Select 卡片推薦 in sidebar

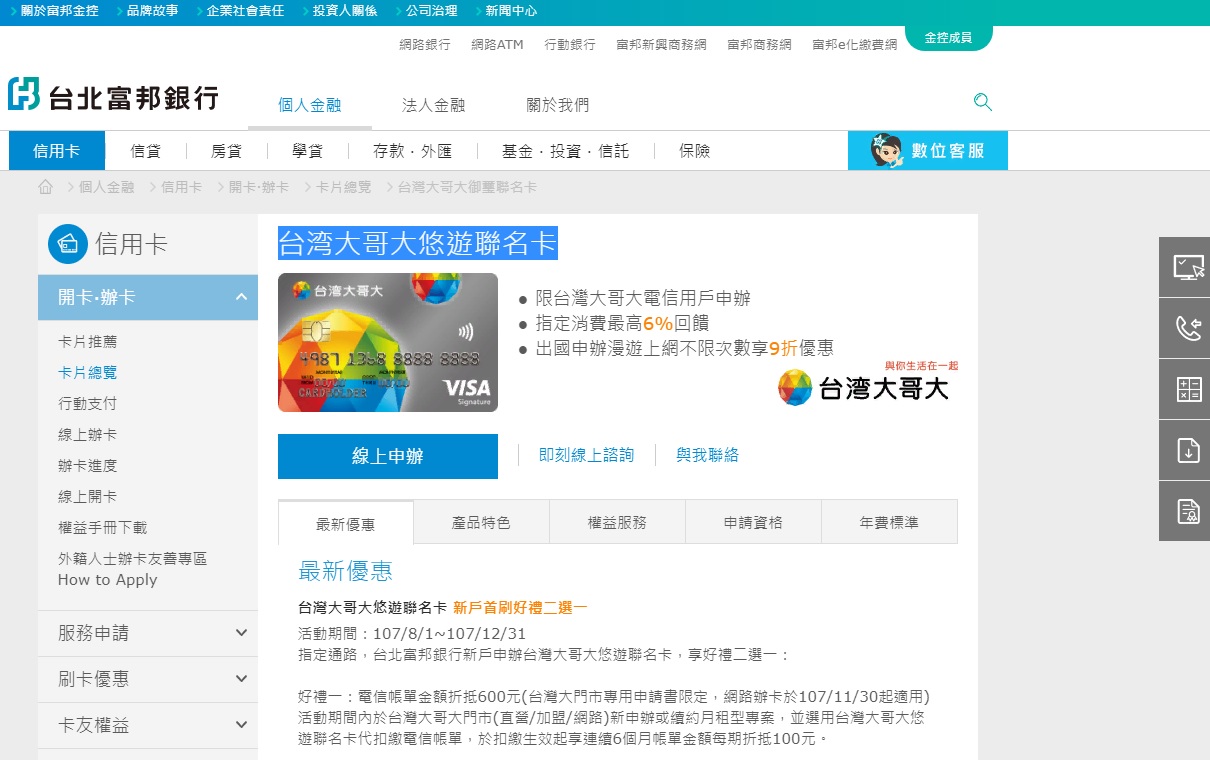(x=88, y=342)
